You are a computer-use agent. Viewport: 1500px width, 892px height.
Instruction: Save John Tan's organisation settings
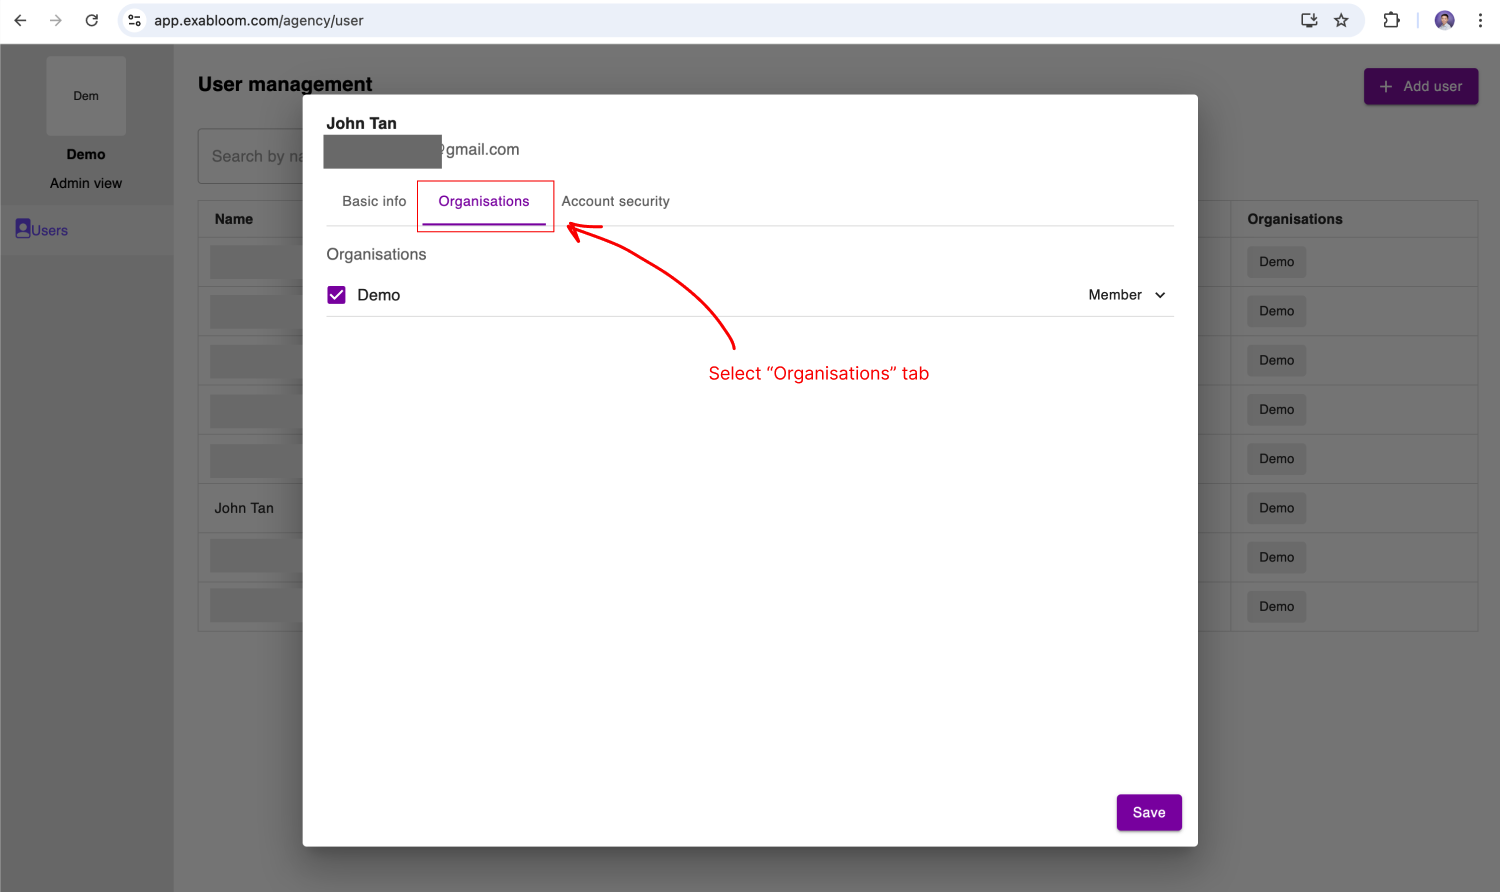[1148, 812]
